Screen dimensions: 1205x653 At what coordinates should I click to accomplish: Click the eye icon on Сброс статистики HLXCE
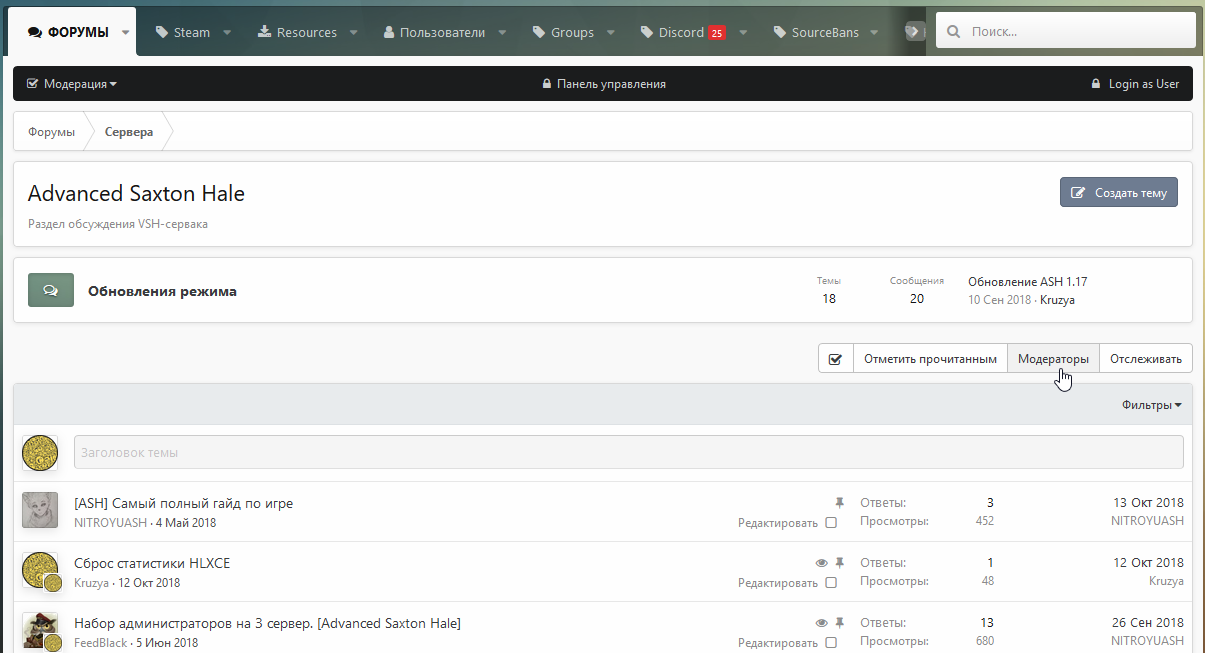[822, 563]
